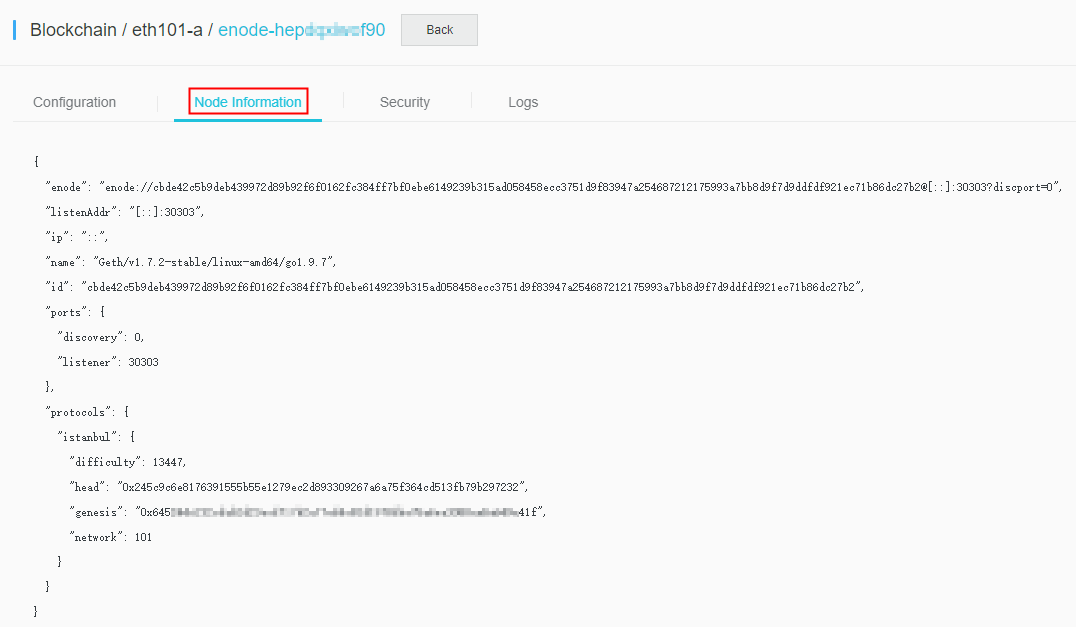Click the enode-hep…f90 breadcrumb link
Image resolution: width=1076 pixels, height=627 pixels.
[301, 30]
